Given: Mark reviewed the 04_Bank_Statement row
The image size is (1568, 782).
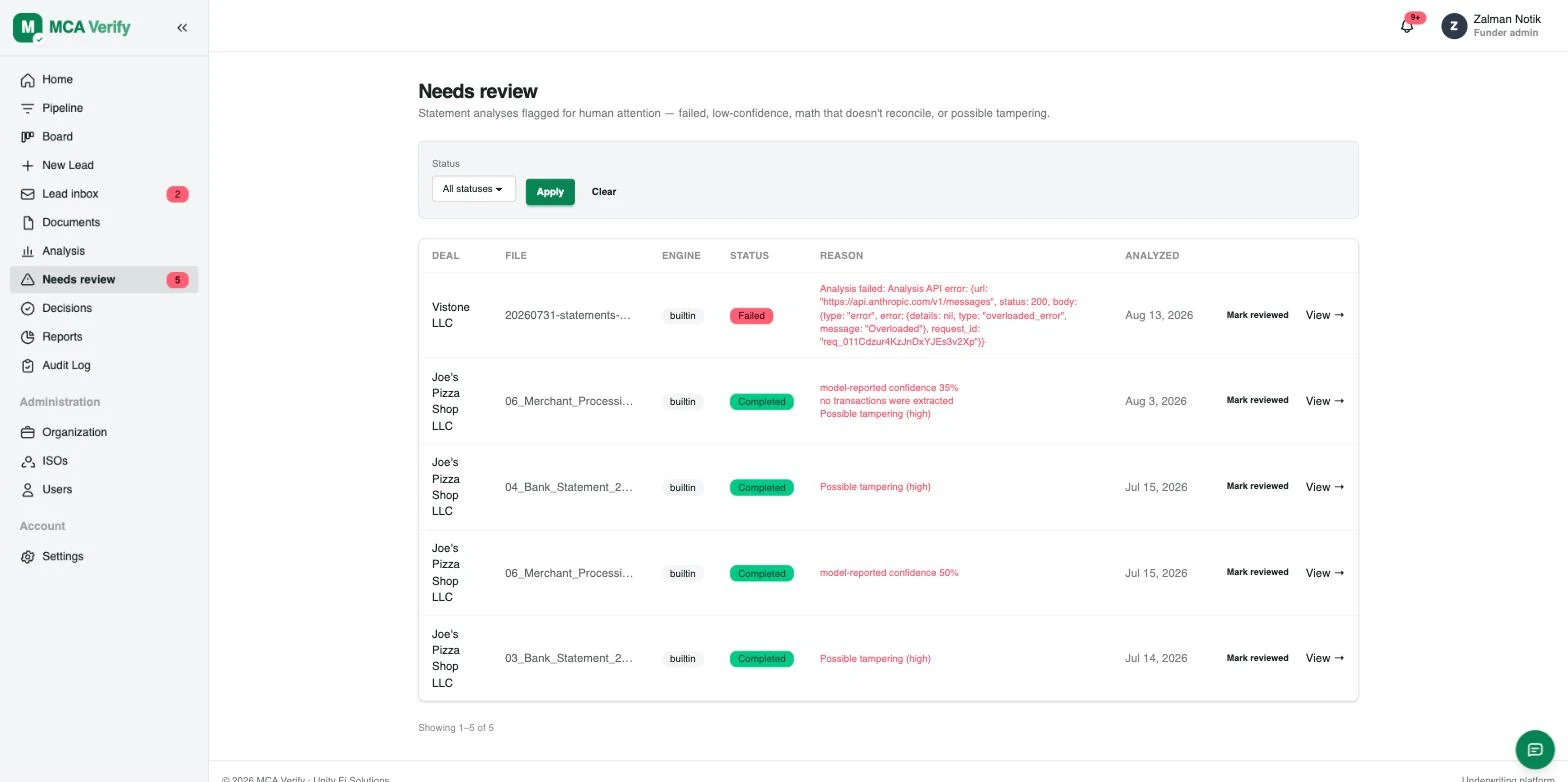Looking at the screenshot, I should tap(1257, 486).
